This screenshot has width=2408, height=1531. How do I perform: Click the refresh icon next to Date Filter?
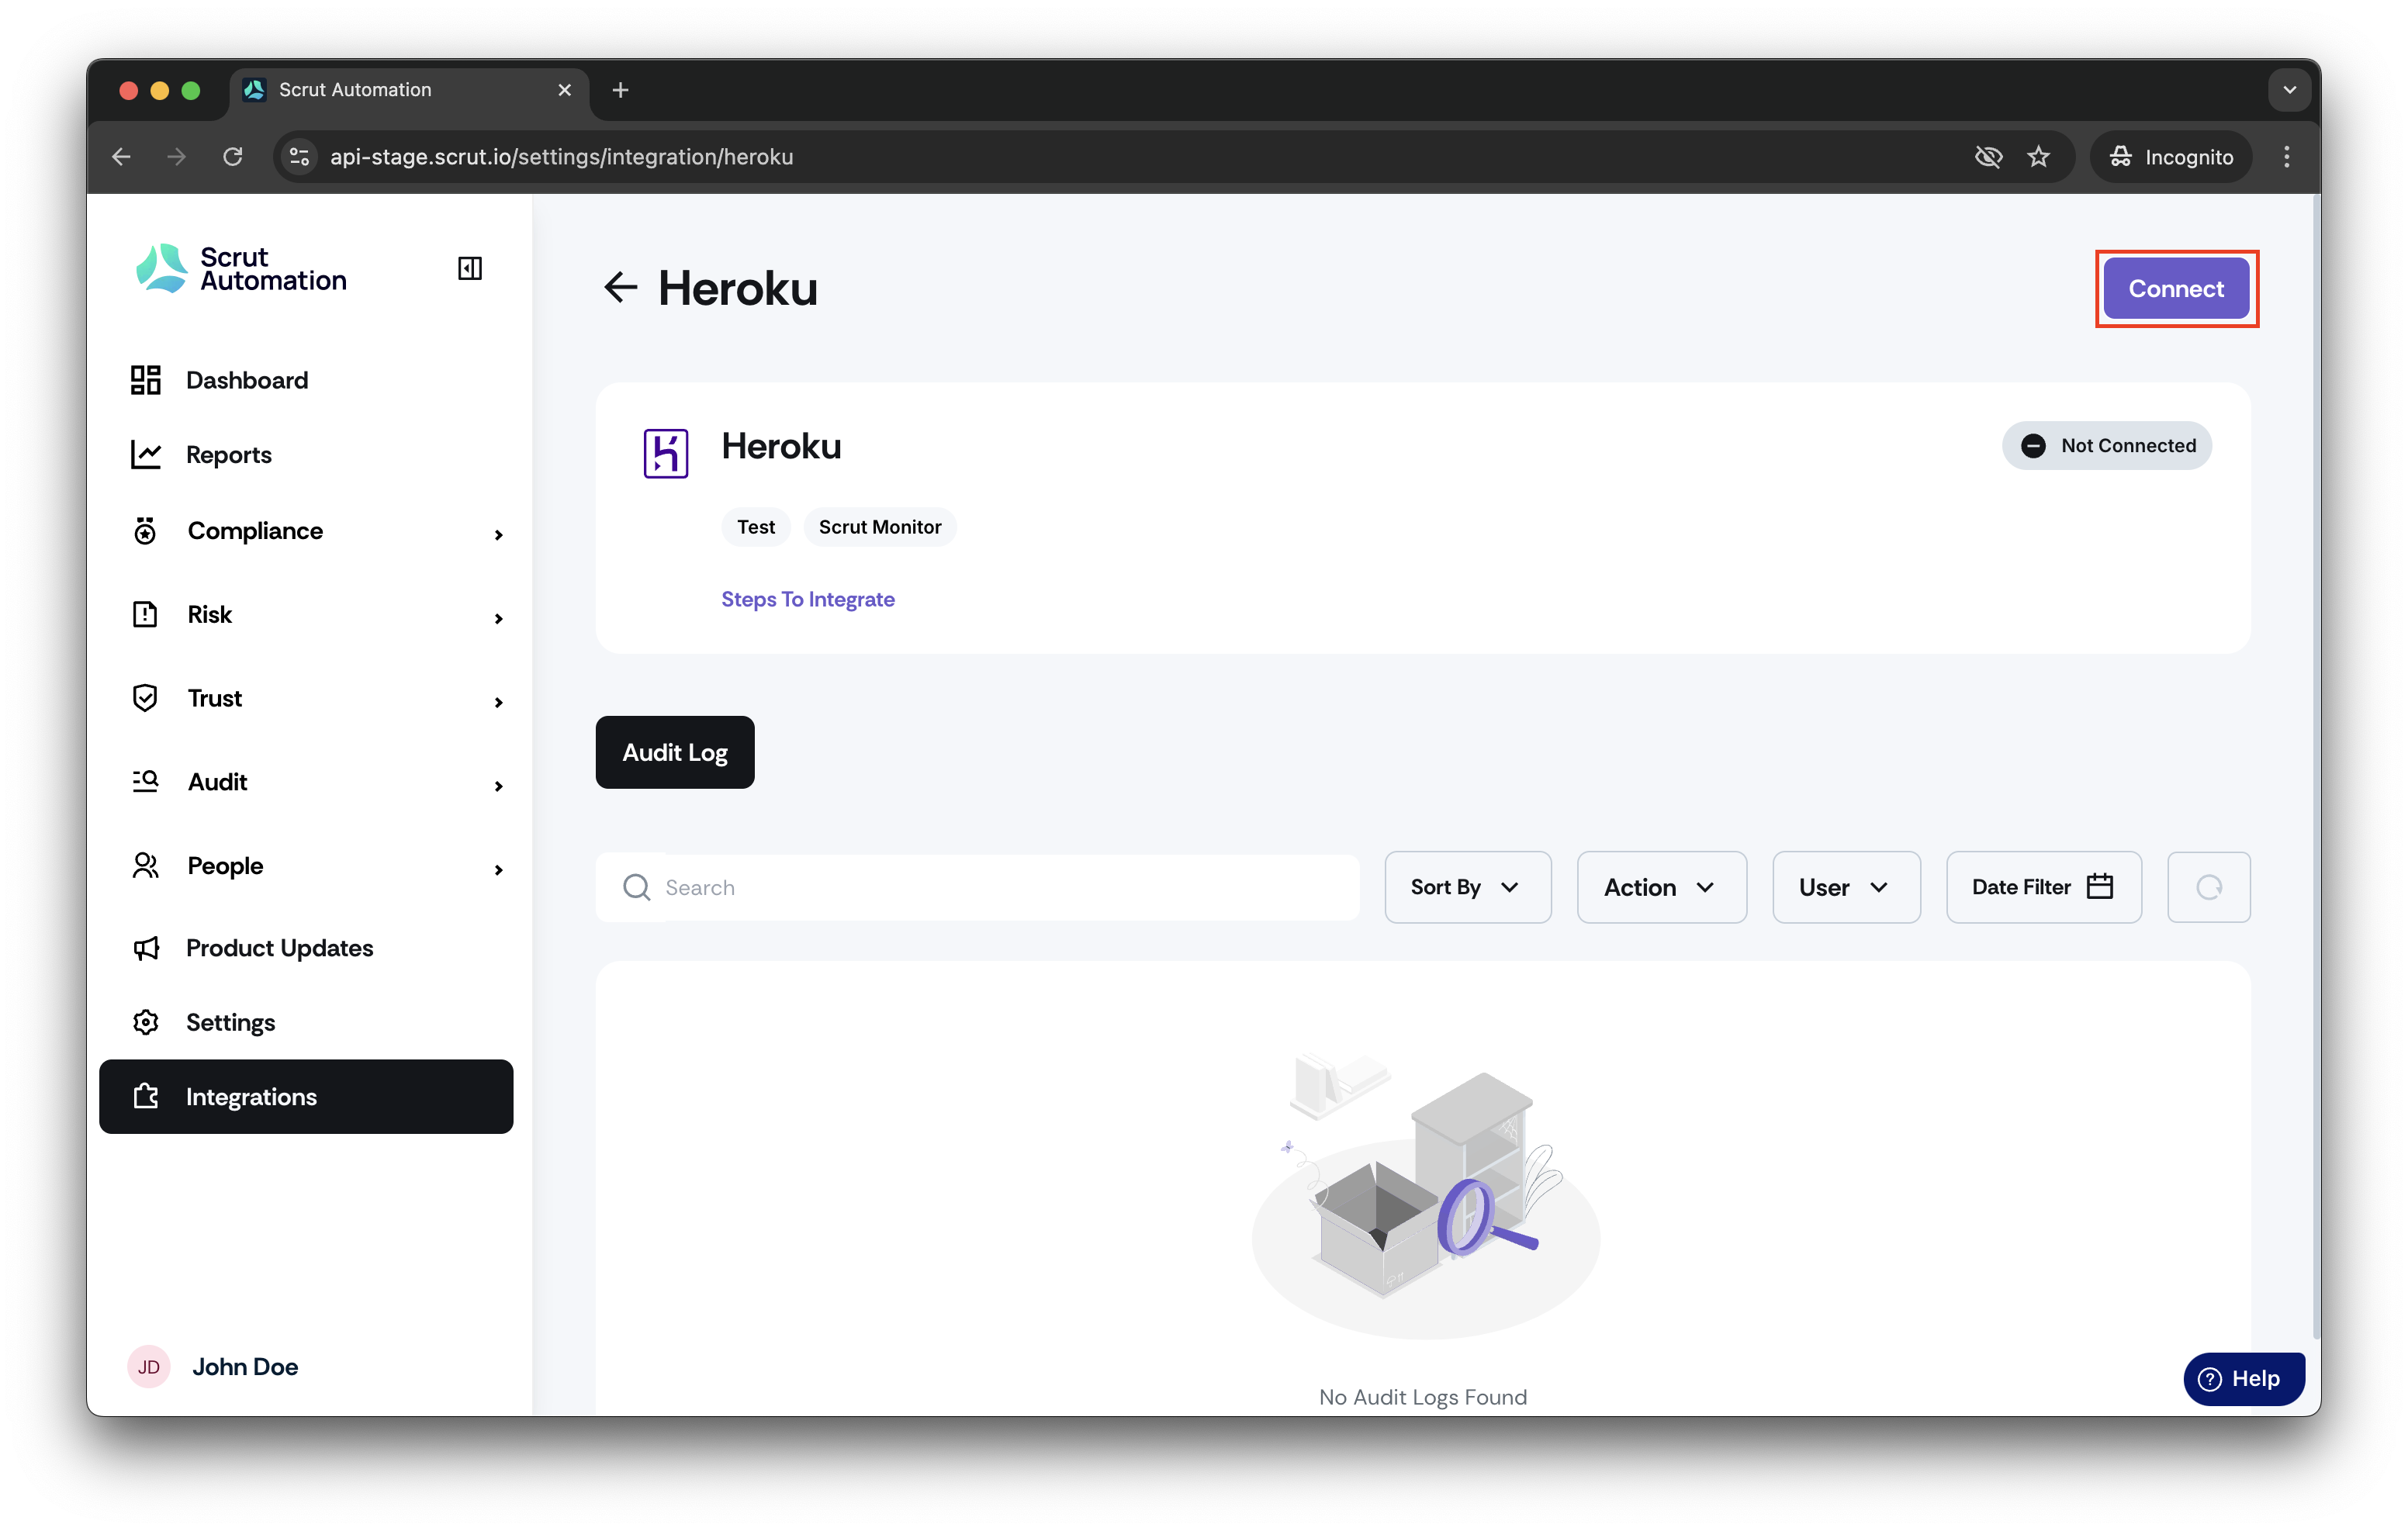coord(2208,887)
